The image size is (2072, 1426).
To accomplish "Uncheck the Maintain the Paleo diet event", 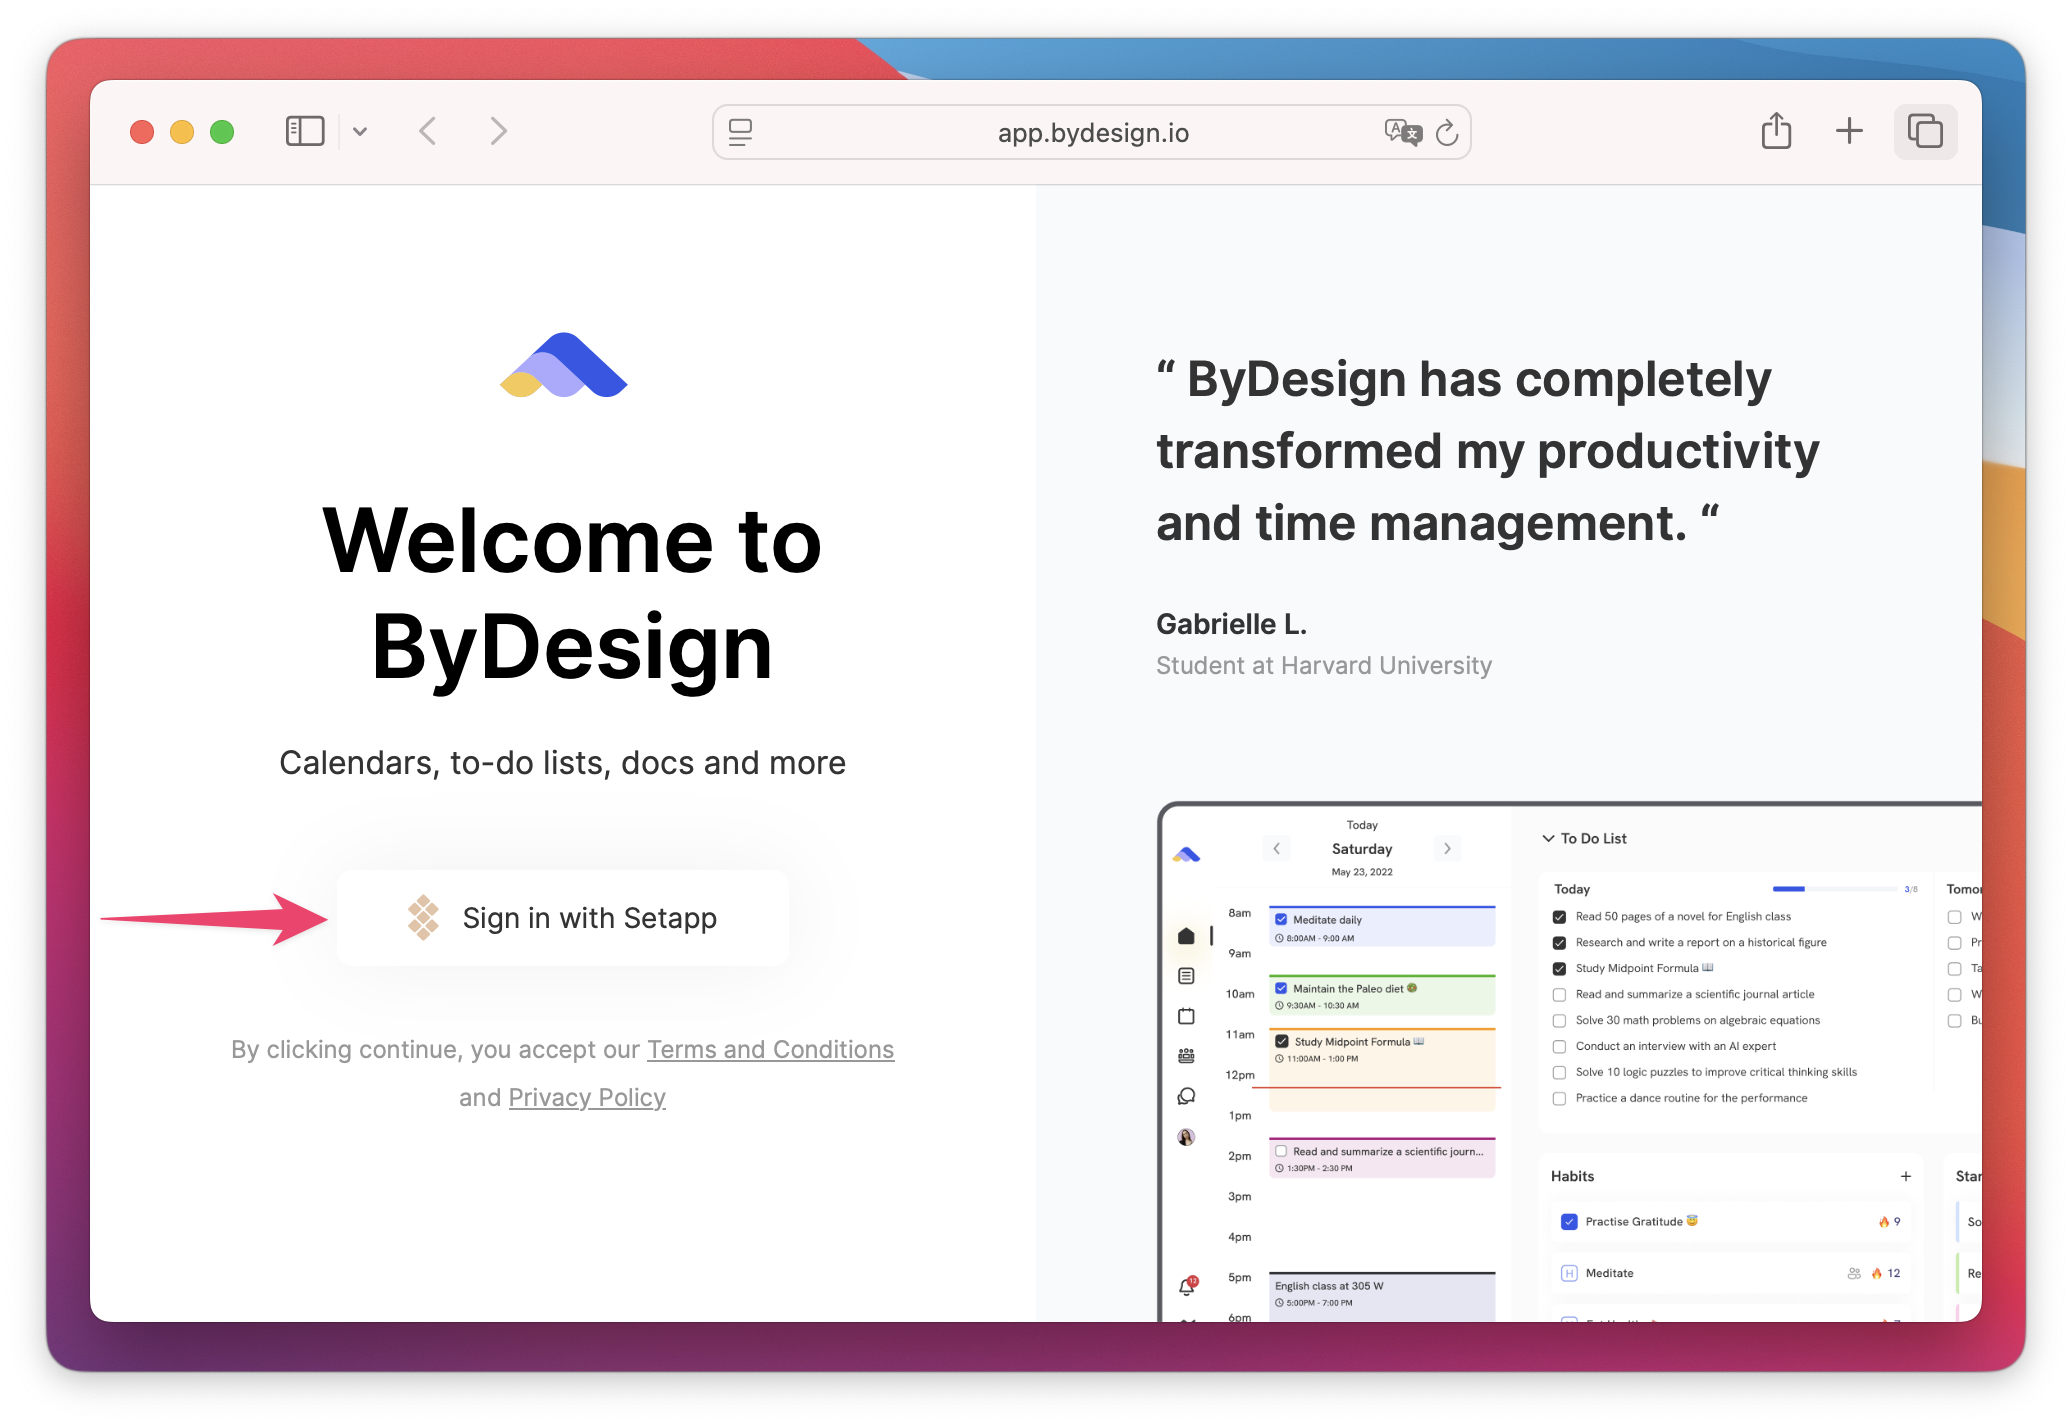I will click(1281, 988).
